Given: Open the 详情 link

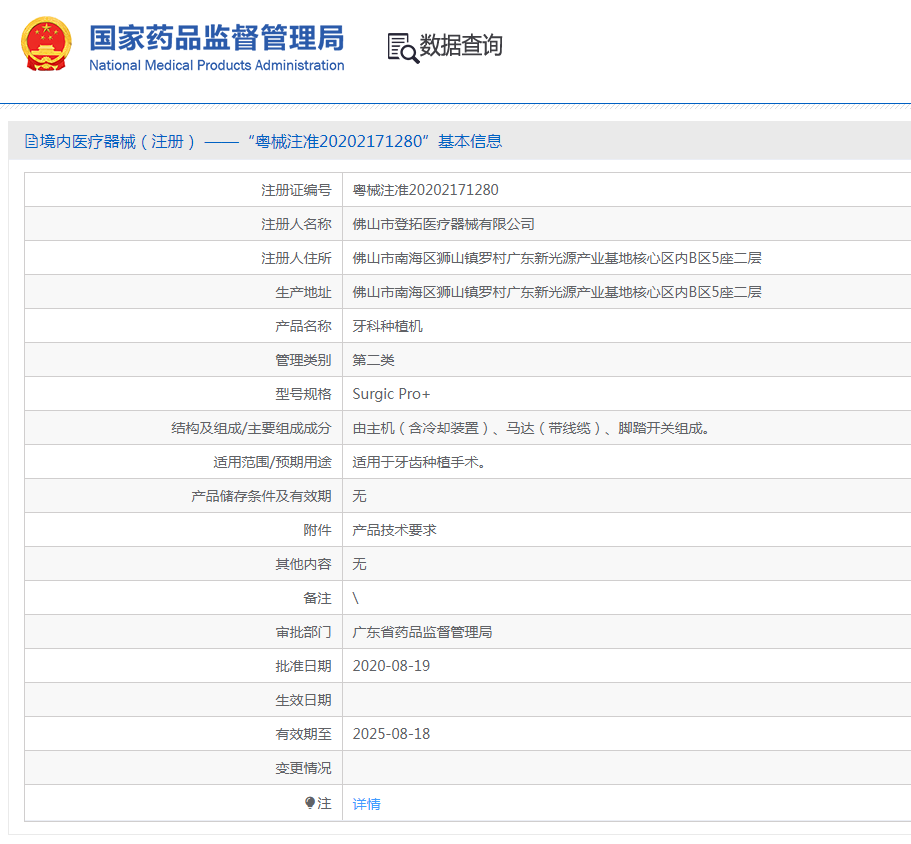Looking at the screenshot, I should [x=366, y=804].
